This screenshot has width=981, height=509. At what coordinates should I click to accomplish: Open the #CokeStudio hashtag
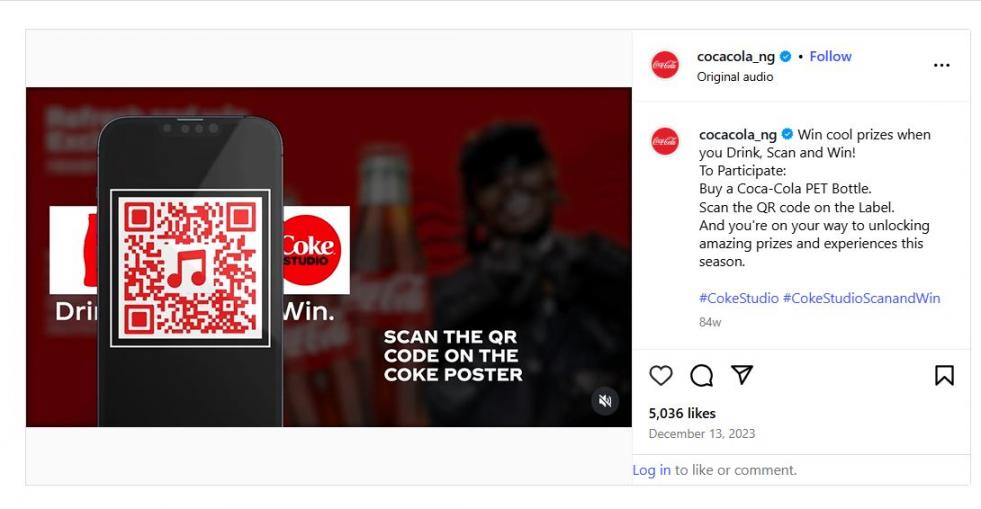click(x=739, y=298)
